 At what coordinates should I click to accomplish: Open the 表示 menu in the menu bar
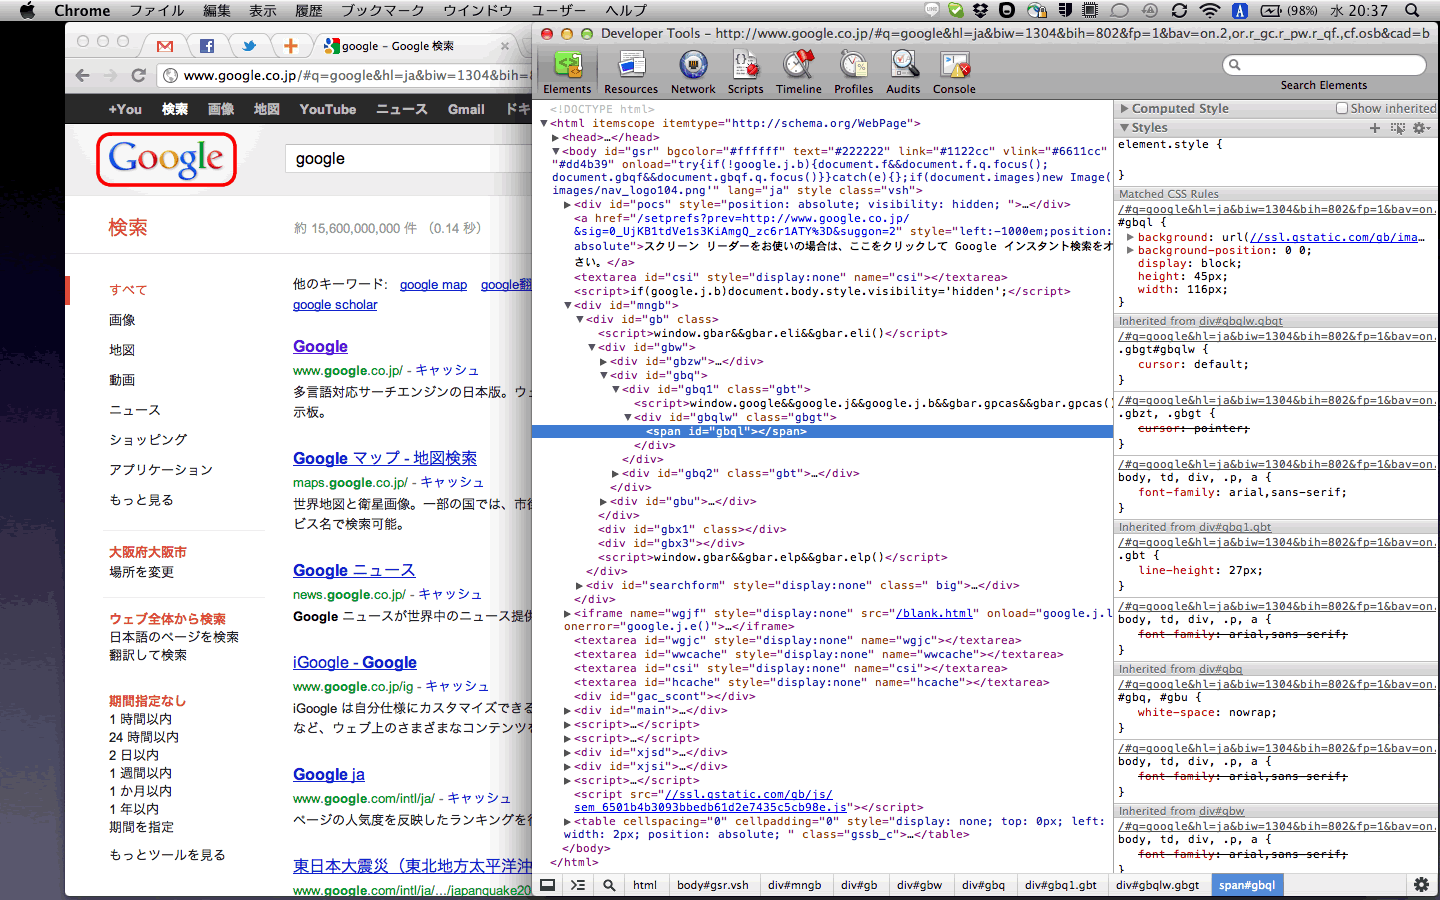[263, 10]
